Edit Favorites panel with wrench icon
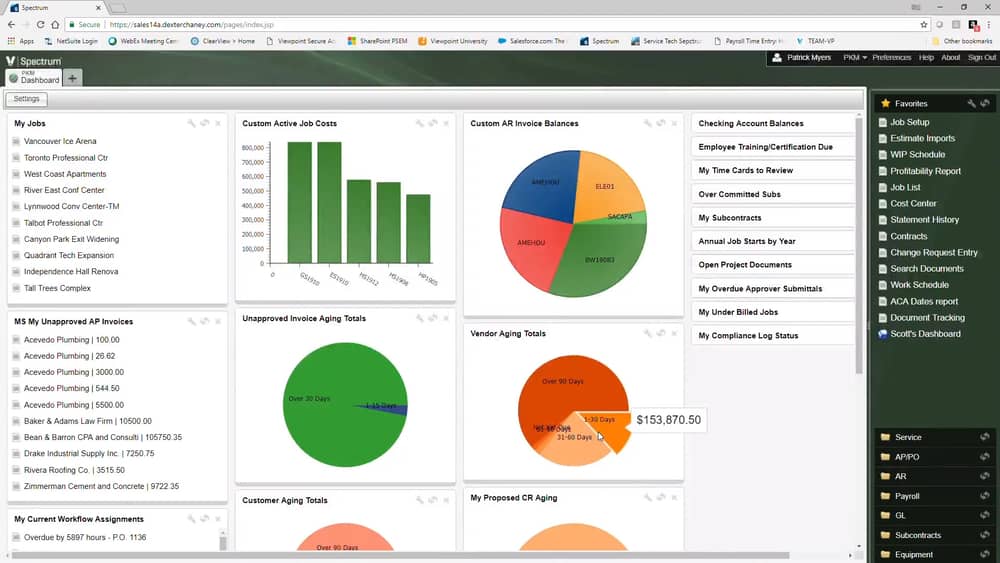The width and height of the screenshot is (1000, 563). (x=971, y=103)
